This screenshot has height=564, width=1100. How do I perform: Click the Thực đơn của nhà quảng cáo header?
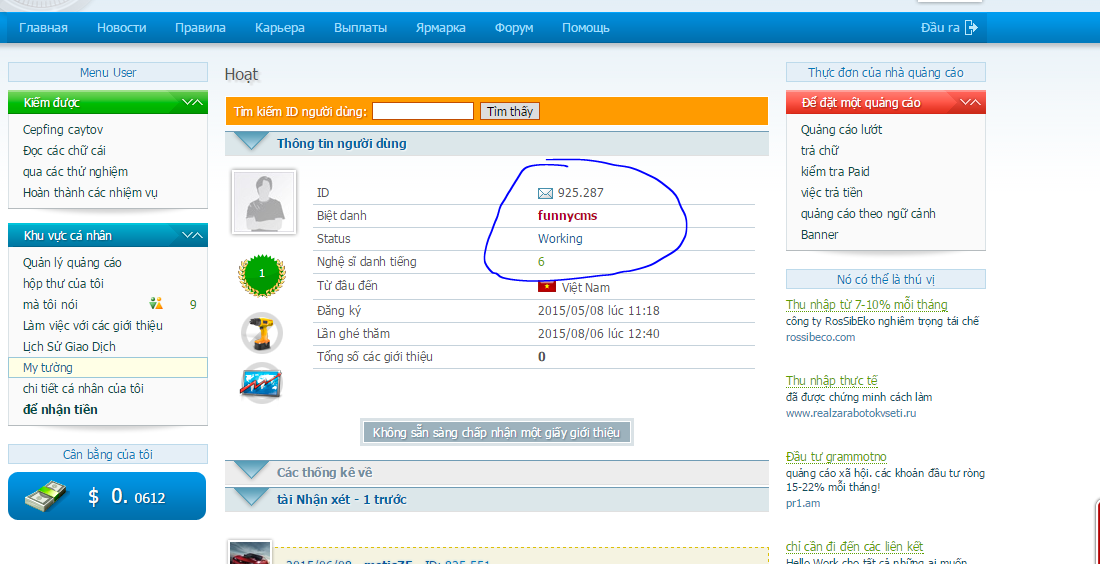[x=885, y=72]
